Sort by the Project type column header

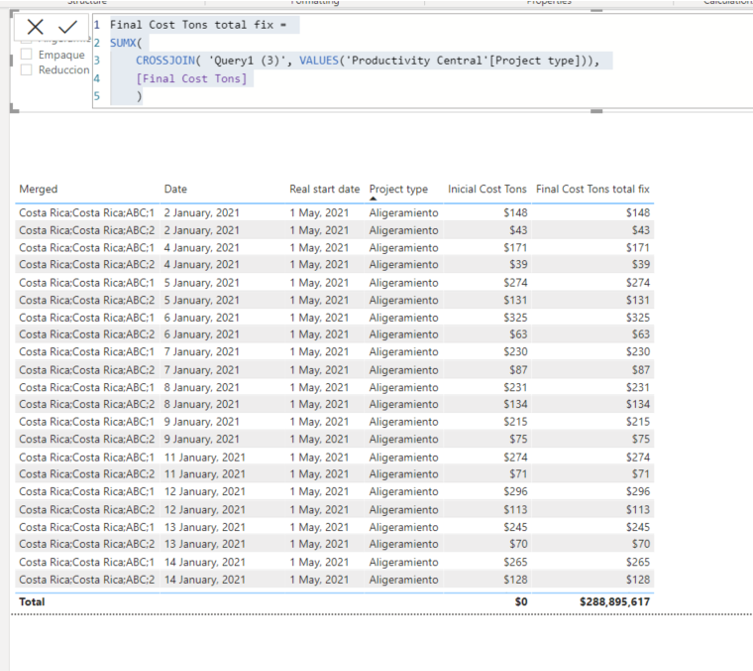coord(399,189)
